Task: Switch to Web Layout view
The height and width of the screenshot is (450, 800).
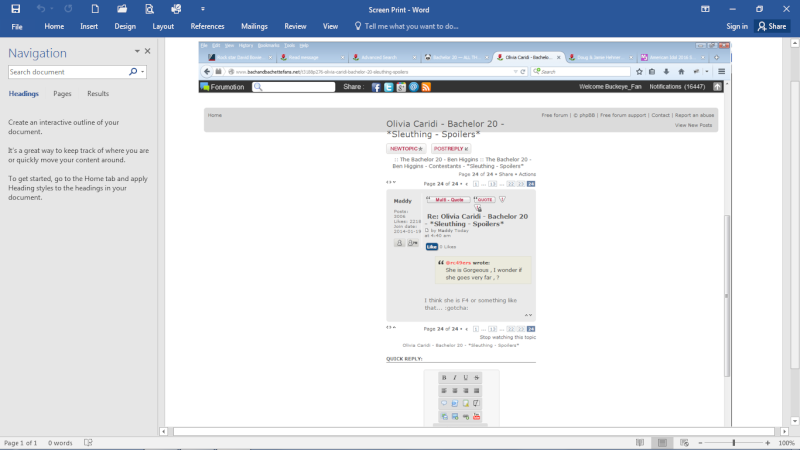Action: coord(685,443)
